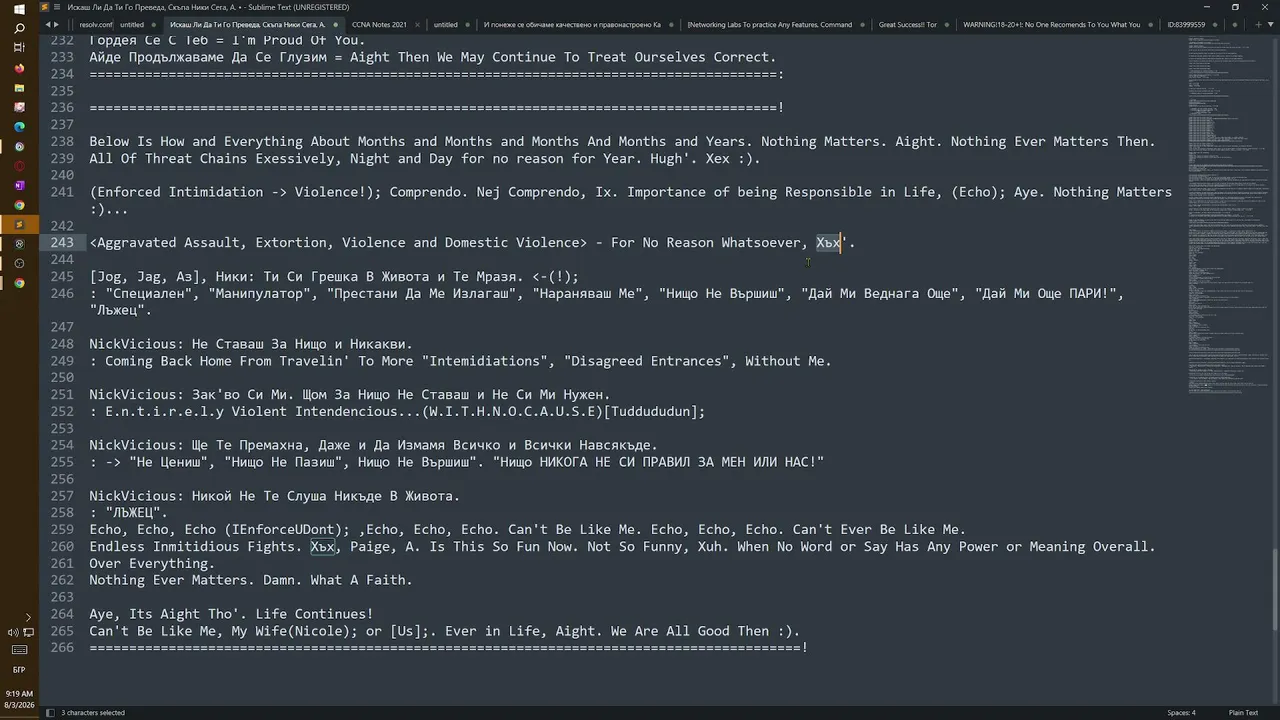Click line number 237 in the gutter
Viewport: 1280px width, 720px height.
pyautogui.click(x=61, y=125)
